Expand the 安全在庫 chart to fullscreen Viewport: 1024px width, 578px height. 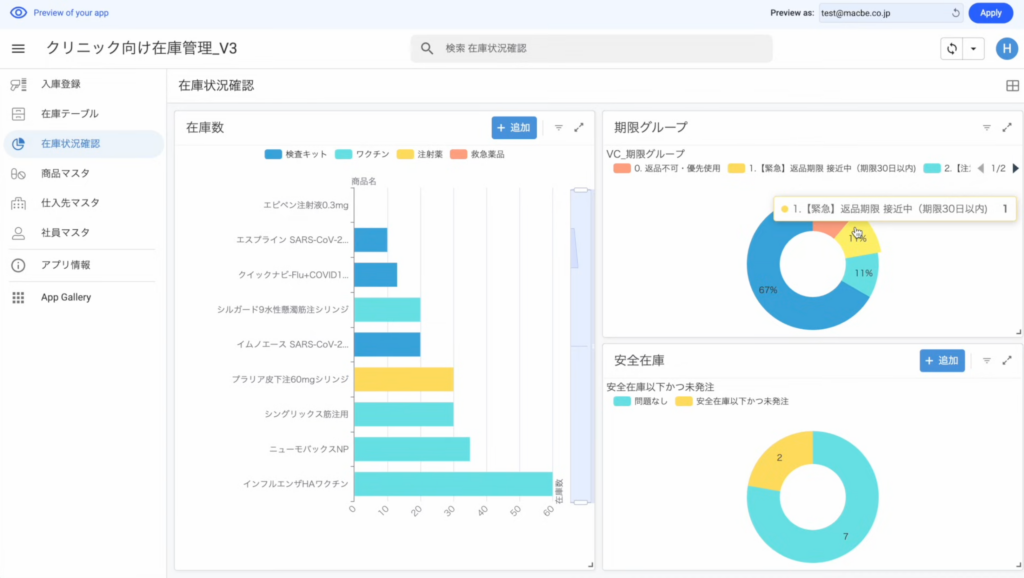(1006, 360)
